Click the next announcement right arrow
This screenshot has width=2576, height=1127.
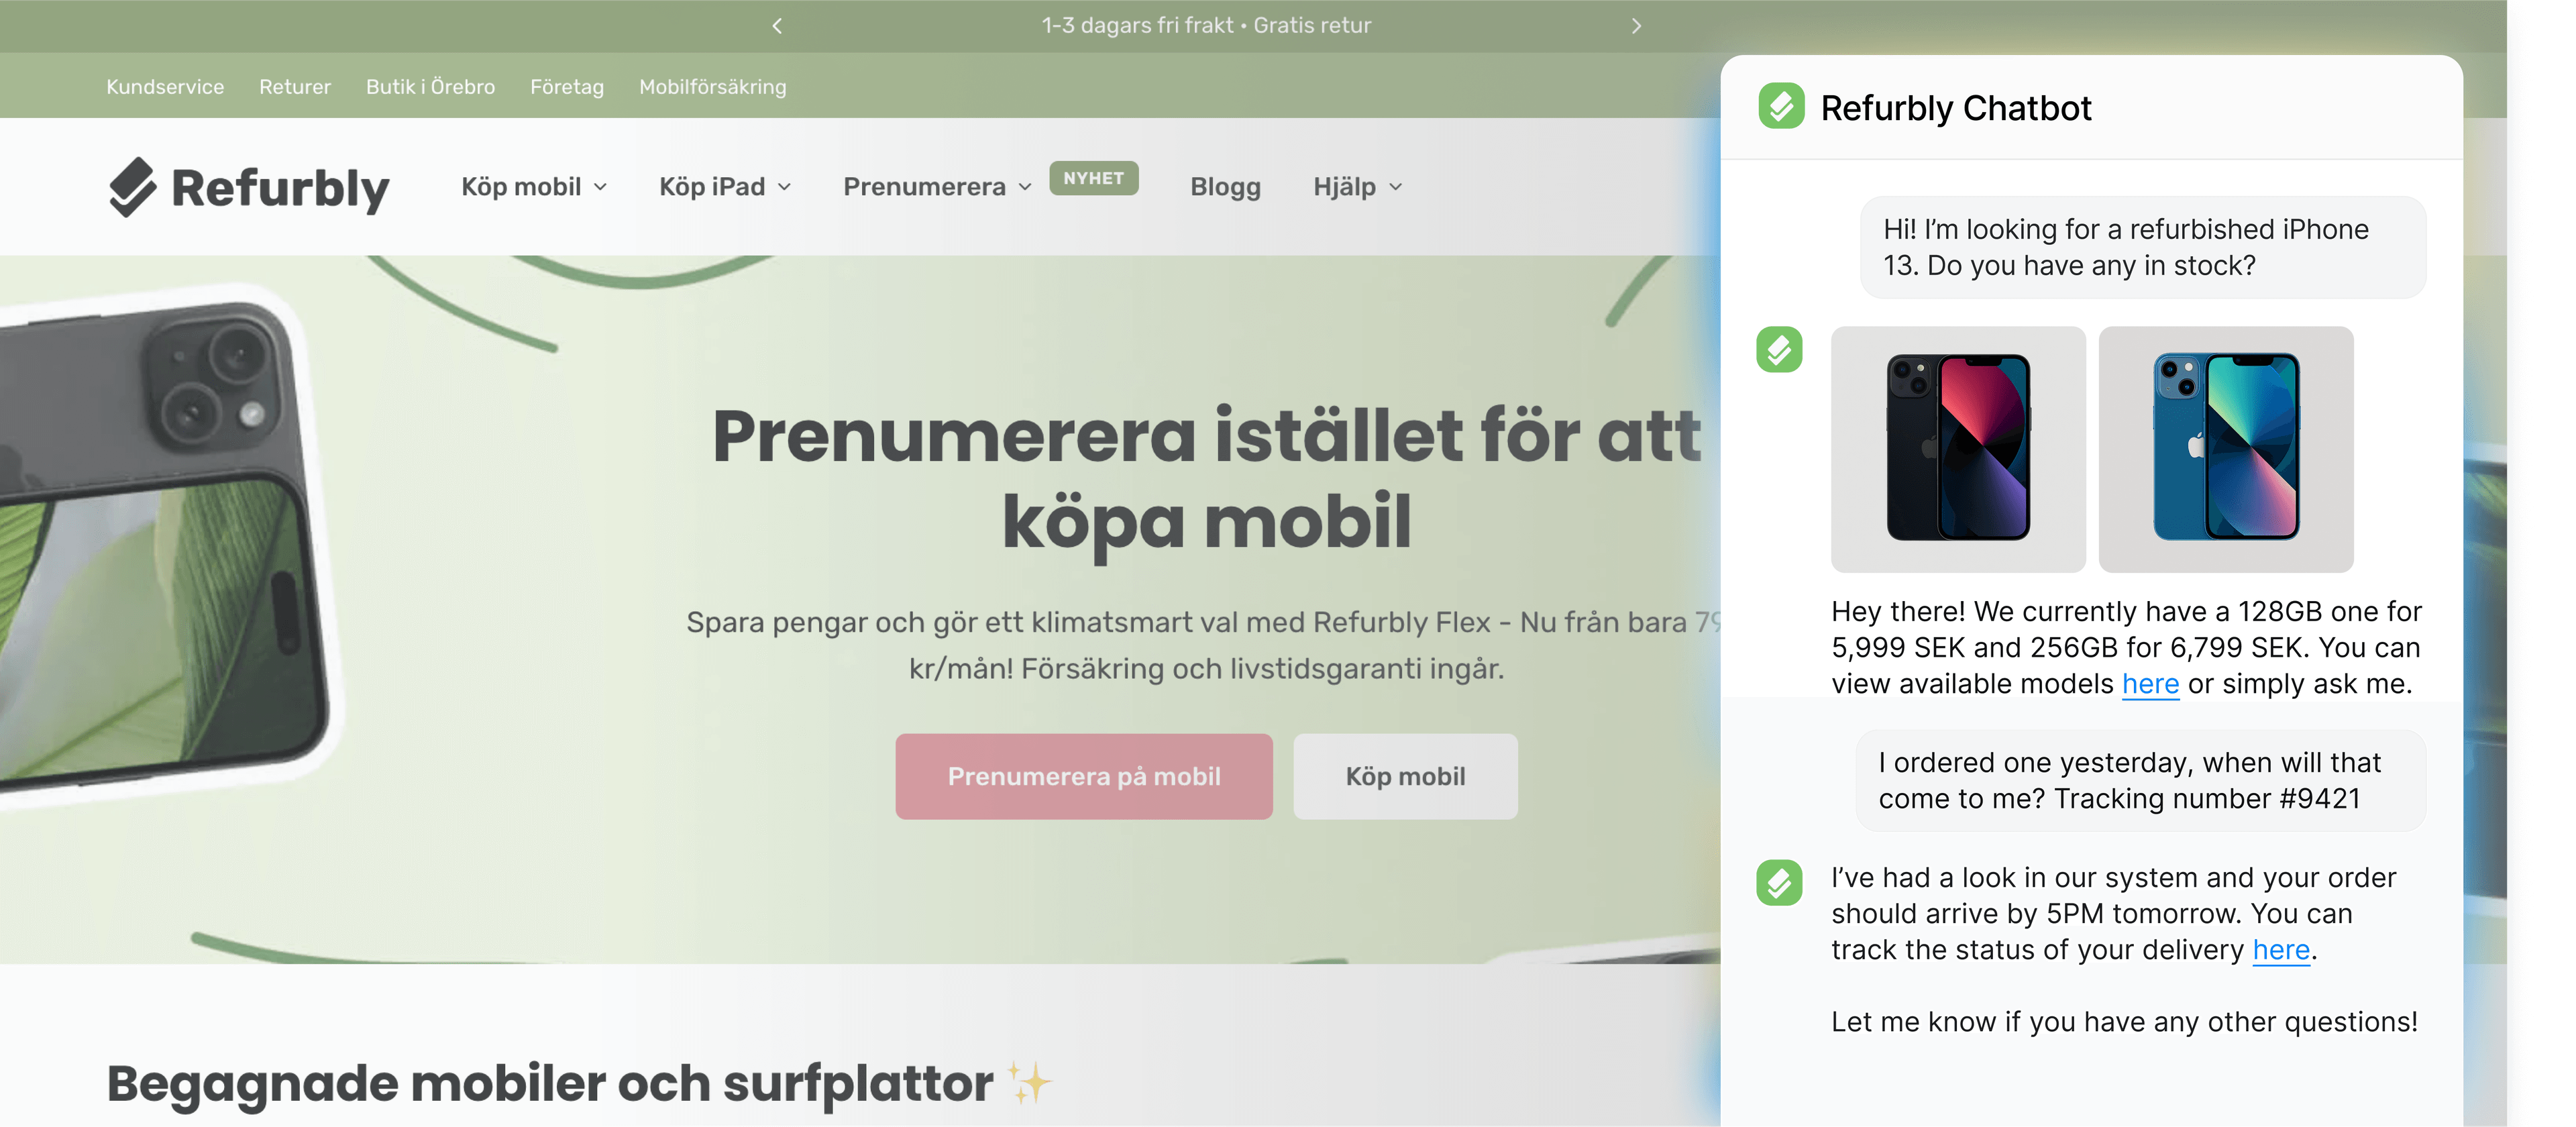[x=1636, y=26]
